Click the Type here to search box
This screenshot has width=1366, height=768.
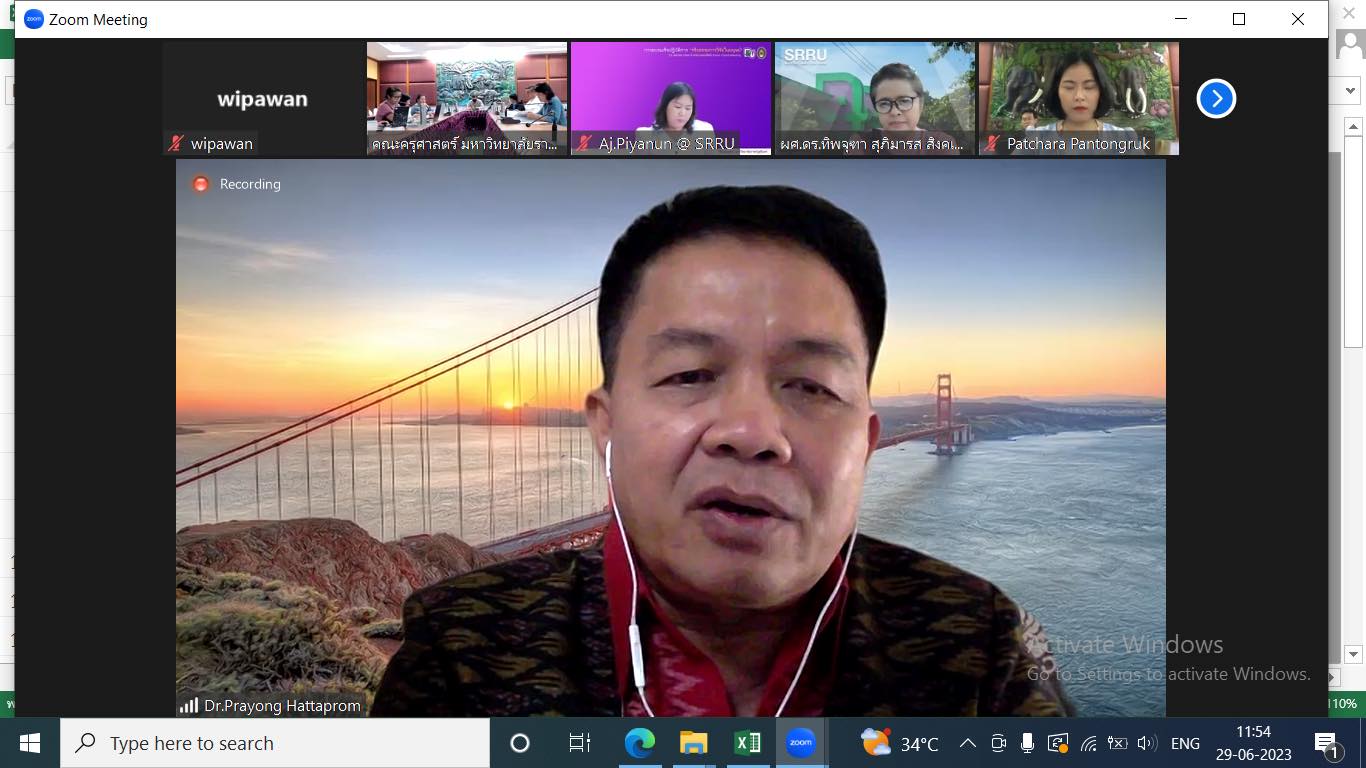[275, 743]
